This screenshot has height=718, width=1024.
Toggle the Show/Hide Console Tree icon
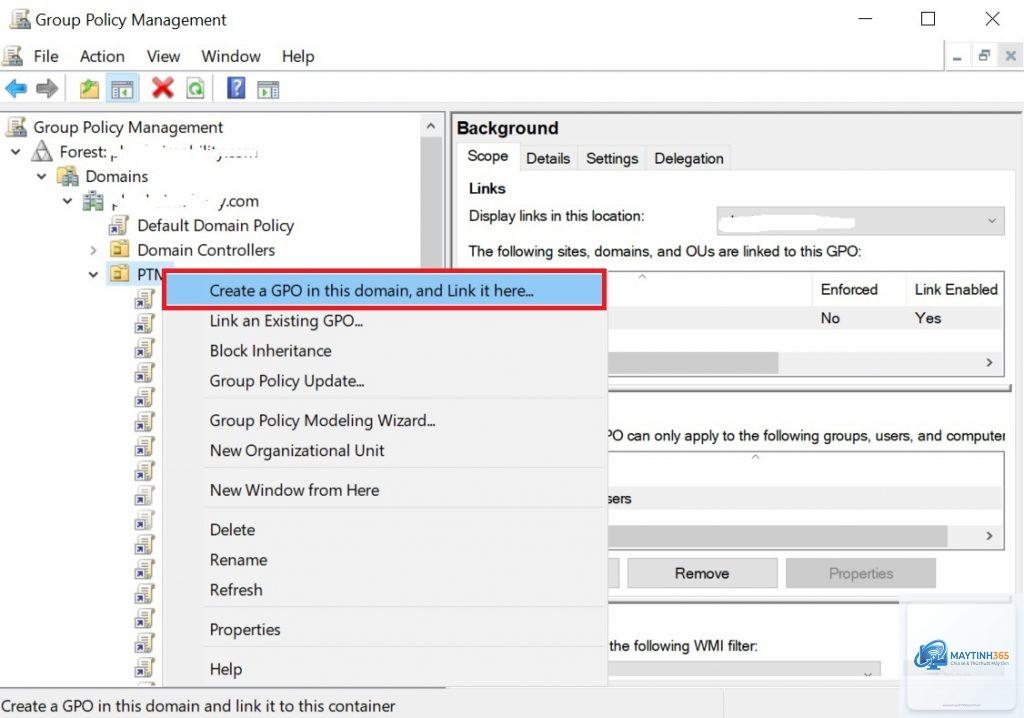122,88
